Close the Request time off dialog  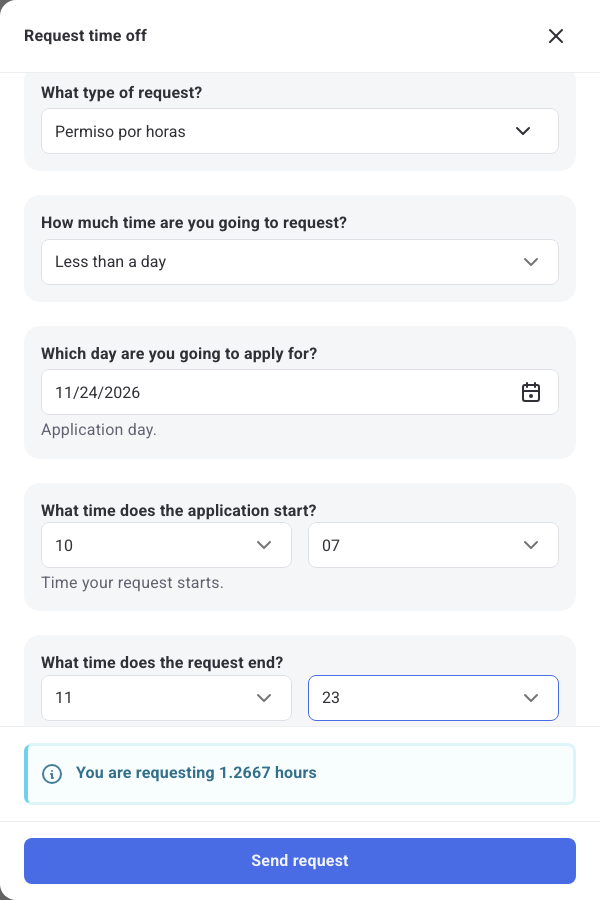tap(555, 36)
